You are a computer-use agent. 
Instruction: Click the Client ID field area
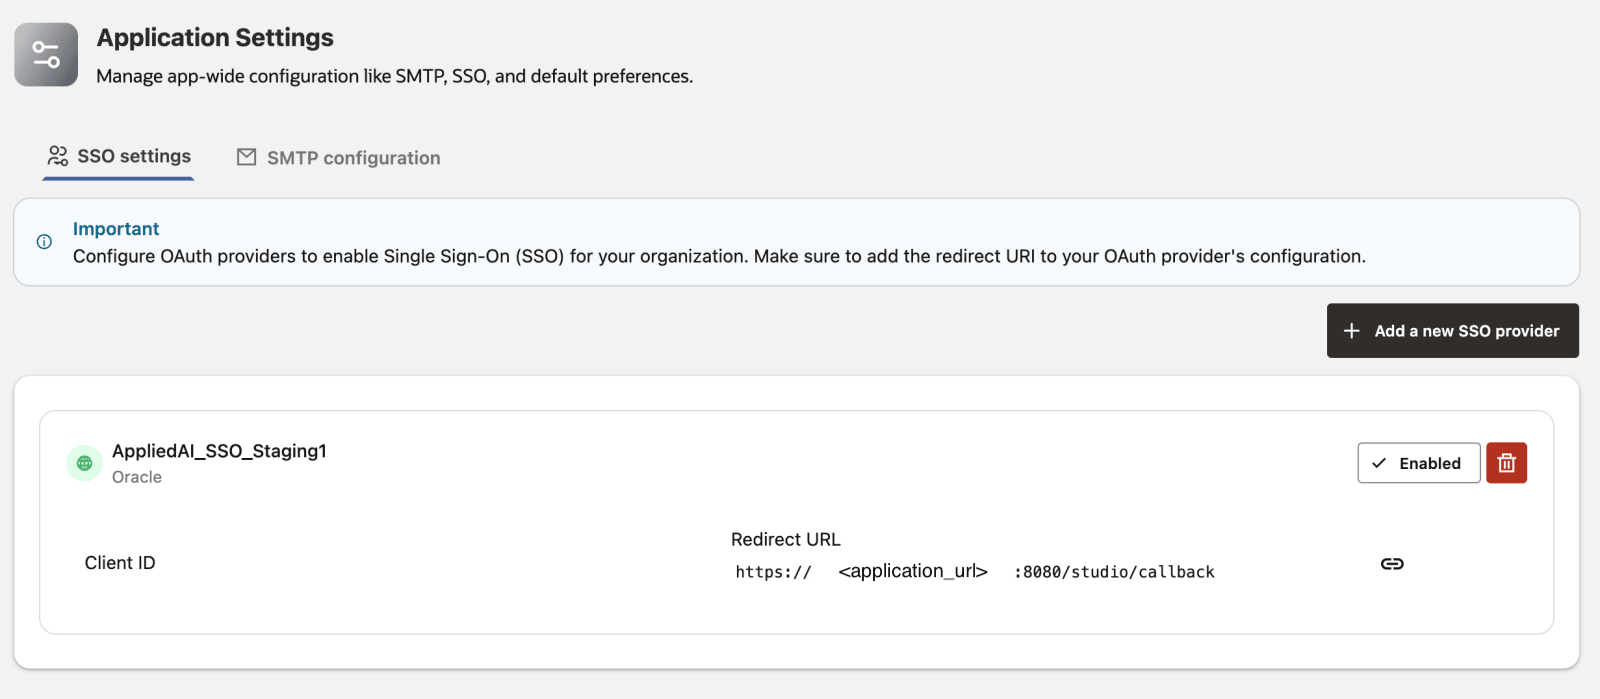(x=120, y=562)
